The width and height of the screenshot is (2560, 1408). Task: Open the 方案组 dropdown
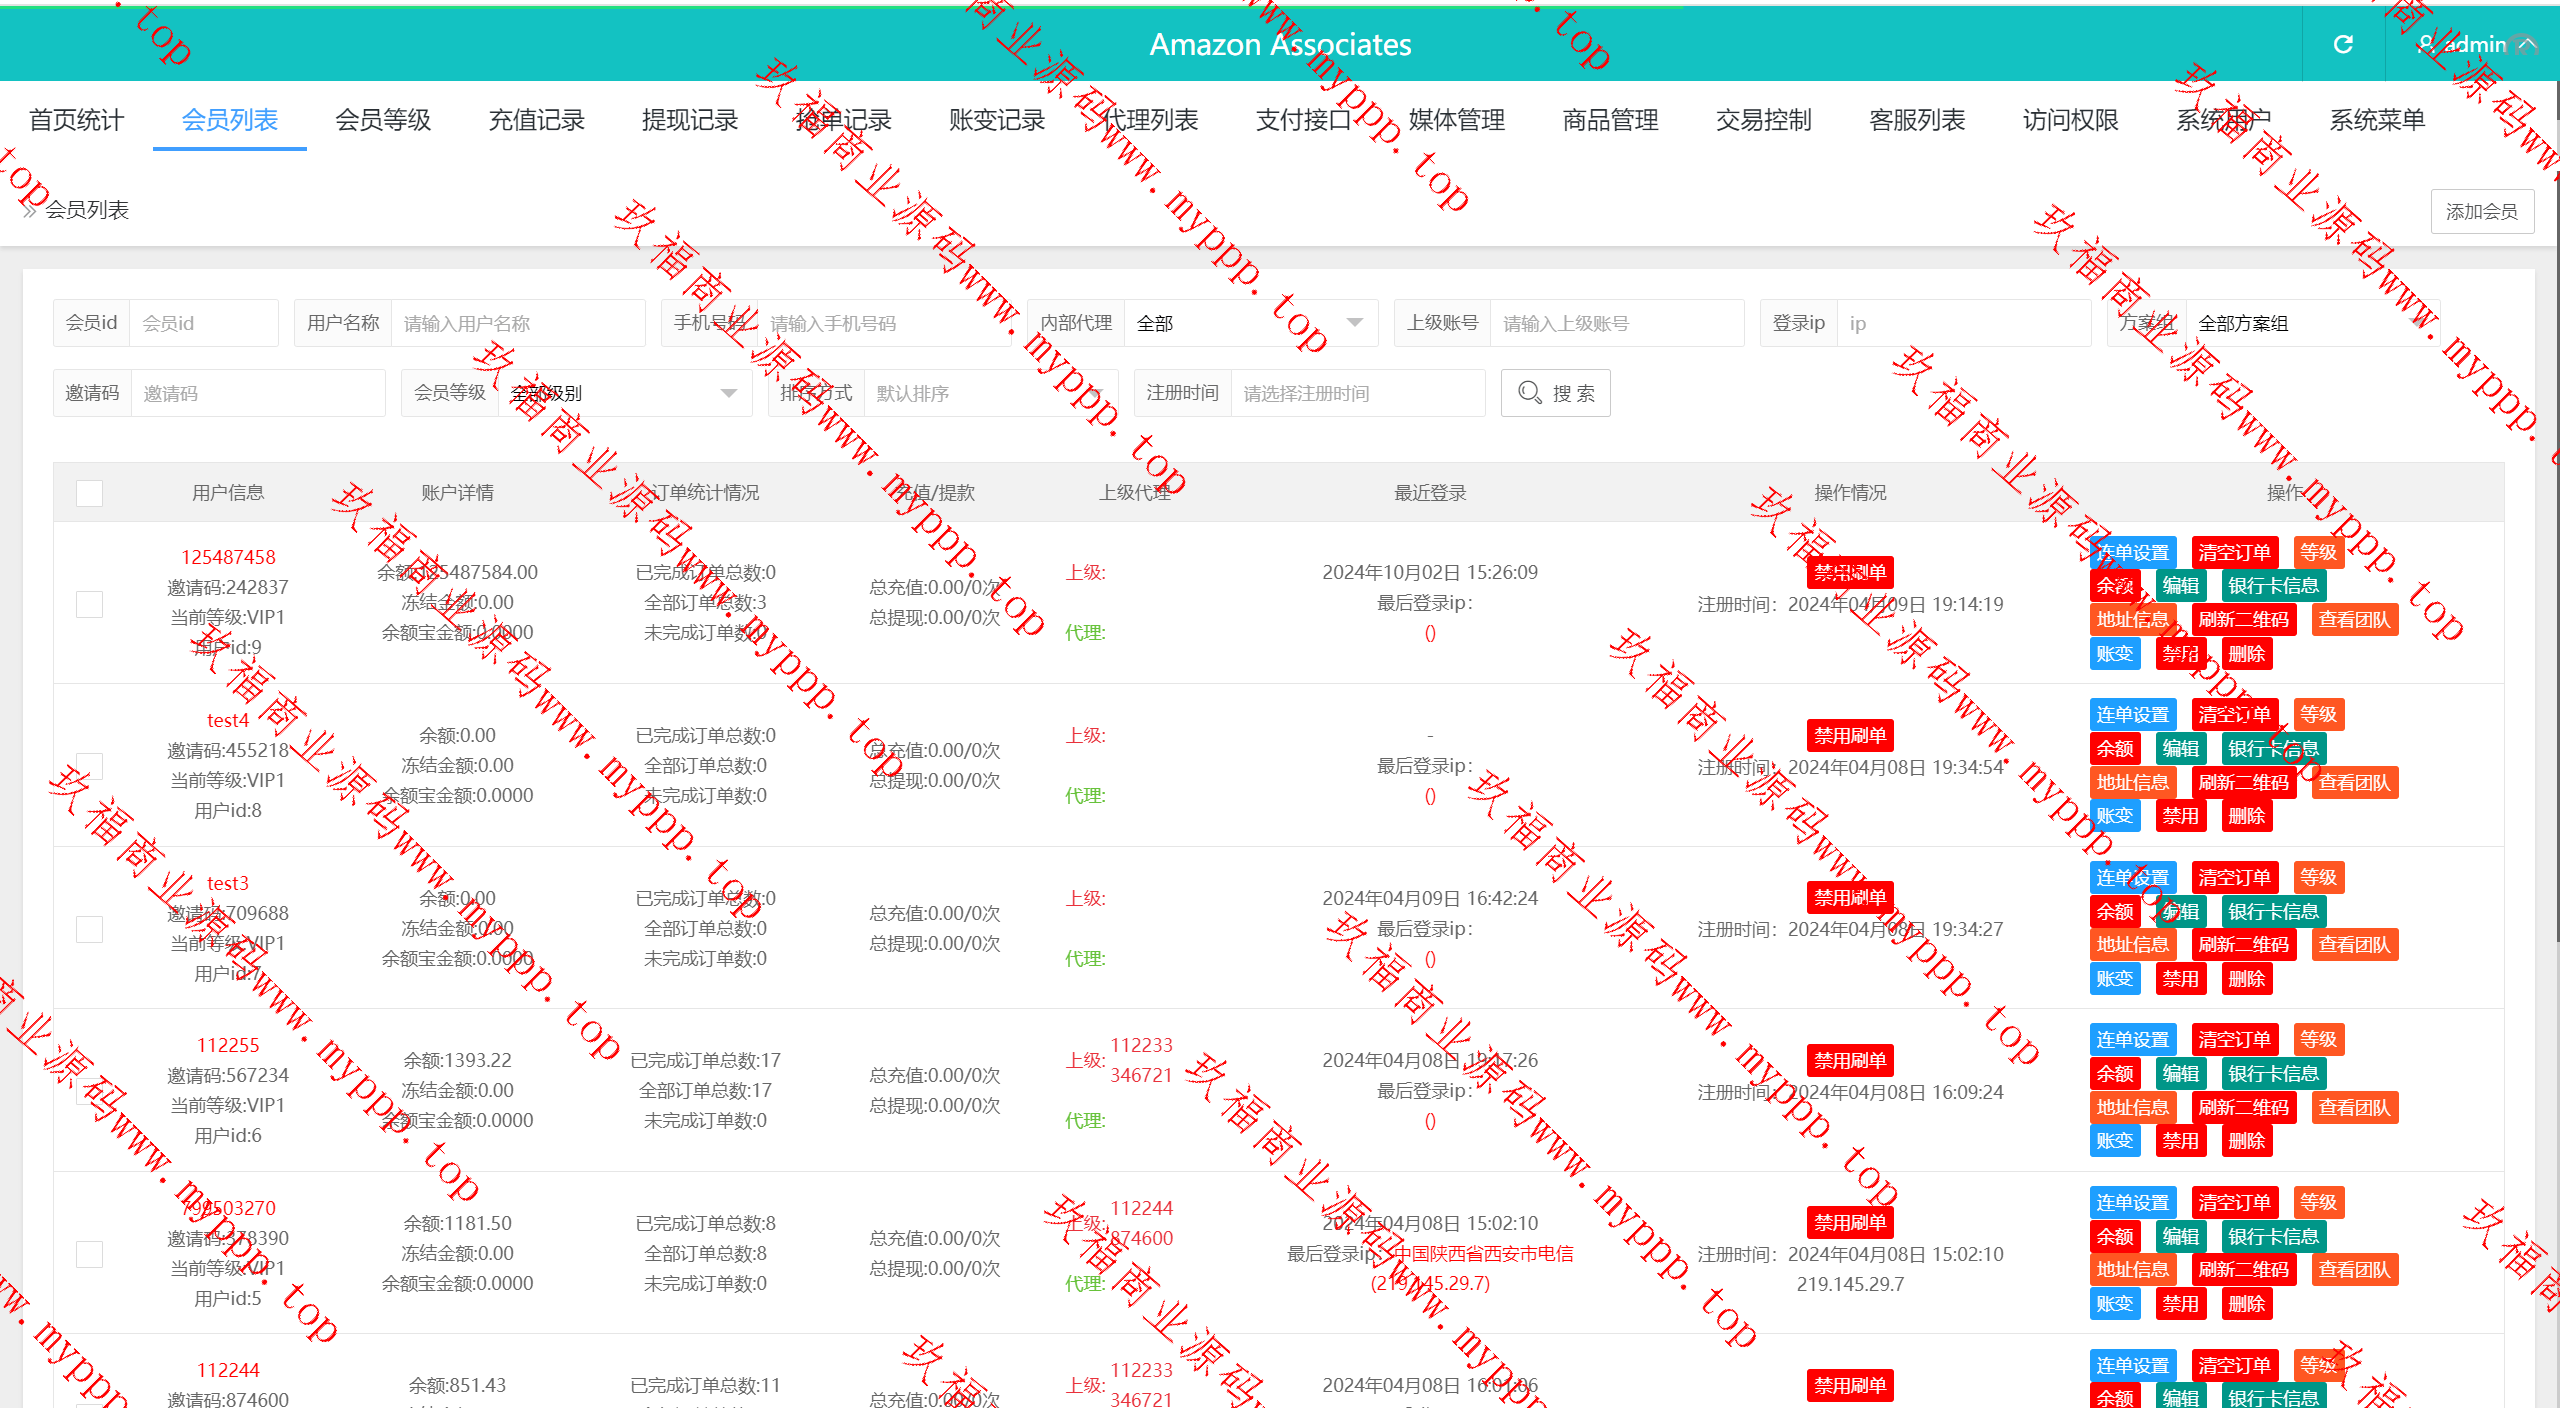[2310, 323]
